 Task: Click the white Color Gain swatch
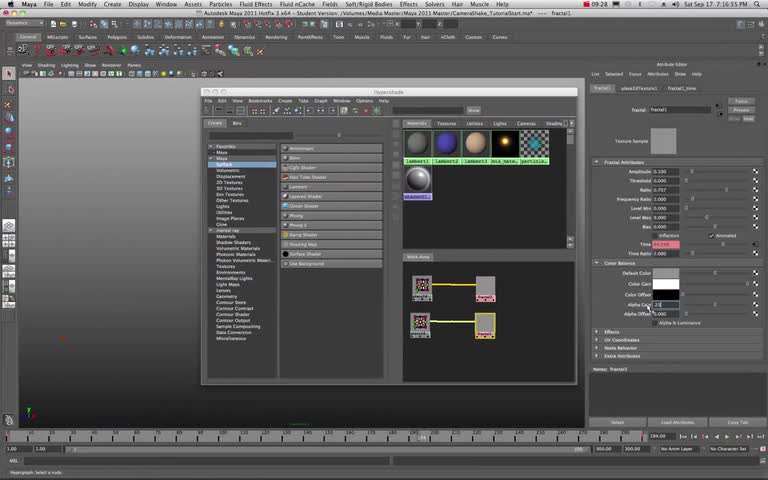point(665,283)
